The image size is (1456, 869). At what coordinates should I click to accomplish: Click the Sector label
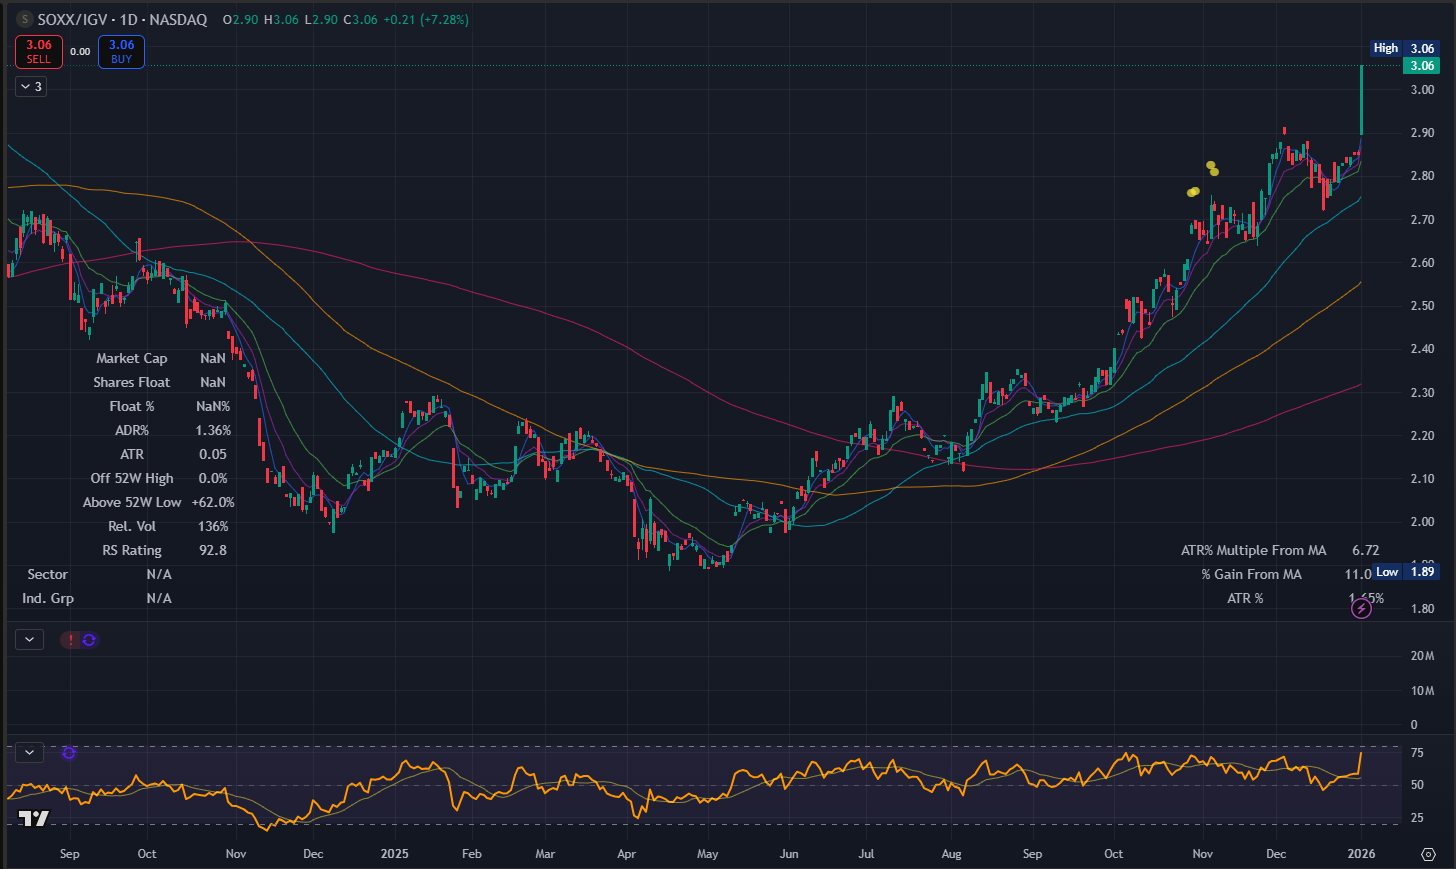point(48,574)
